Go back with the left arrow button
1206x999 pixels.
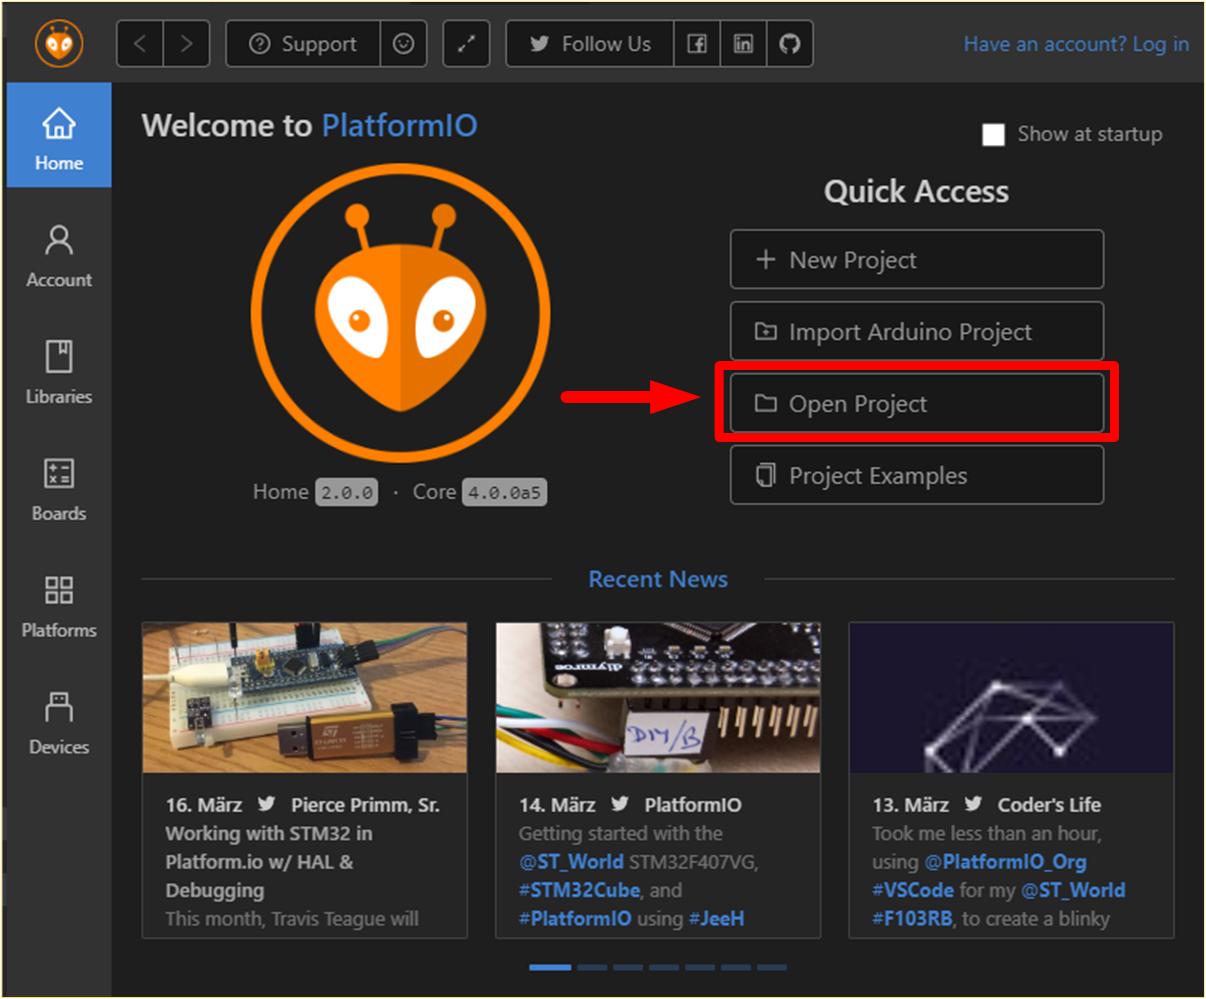point(140,44)
